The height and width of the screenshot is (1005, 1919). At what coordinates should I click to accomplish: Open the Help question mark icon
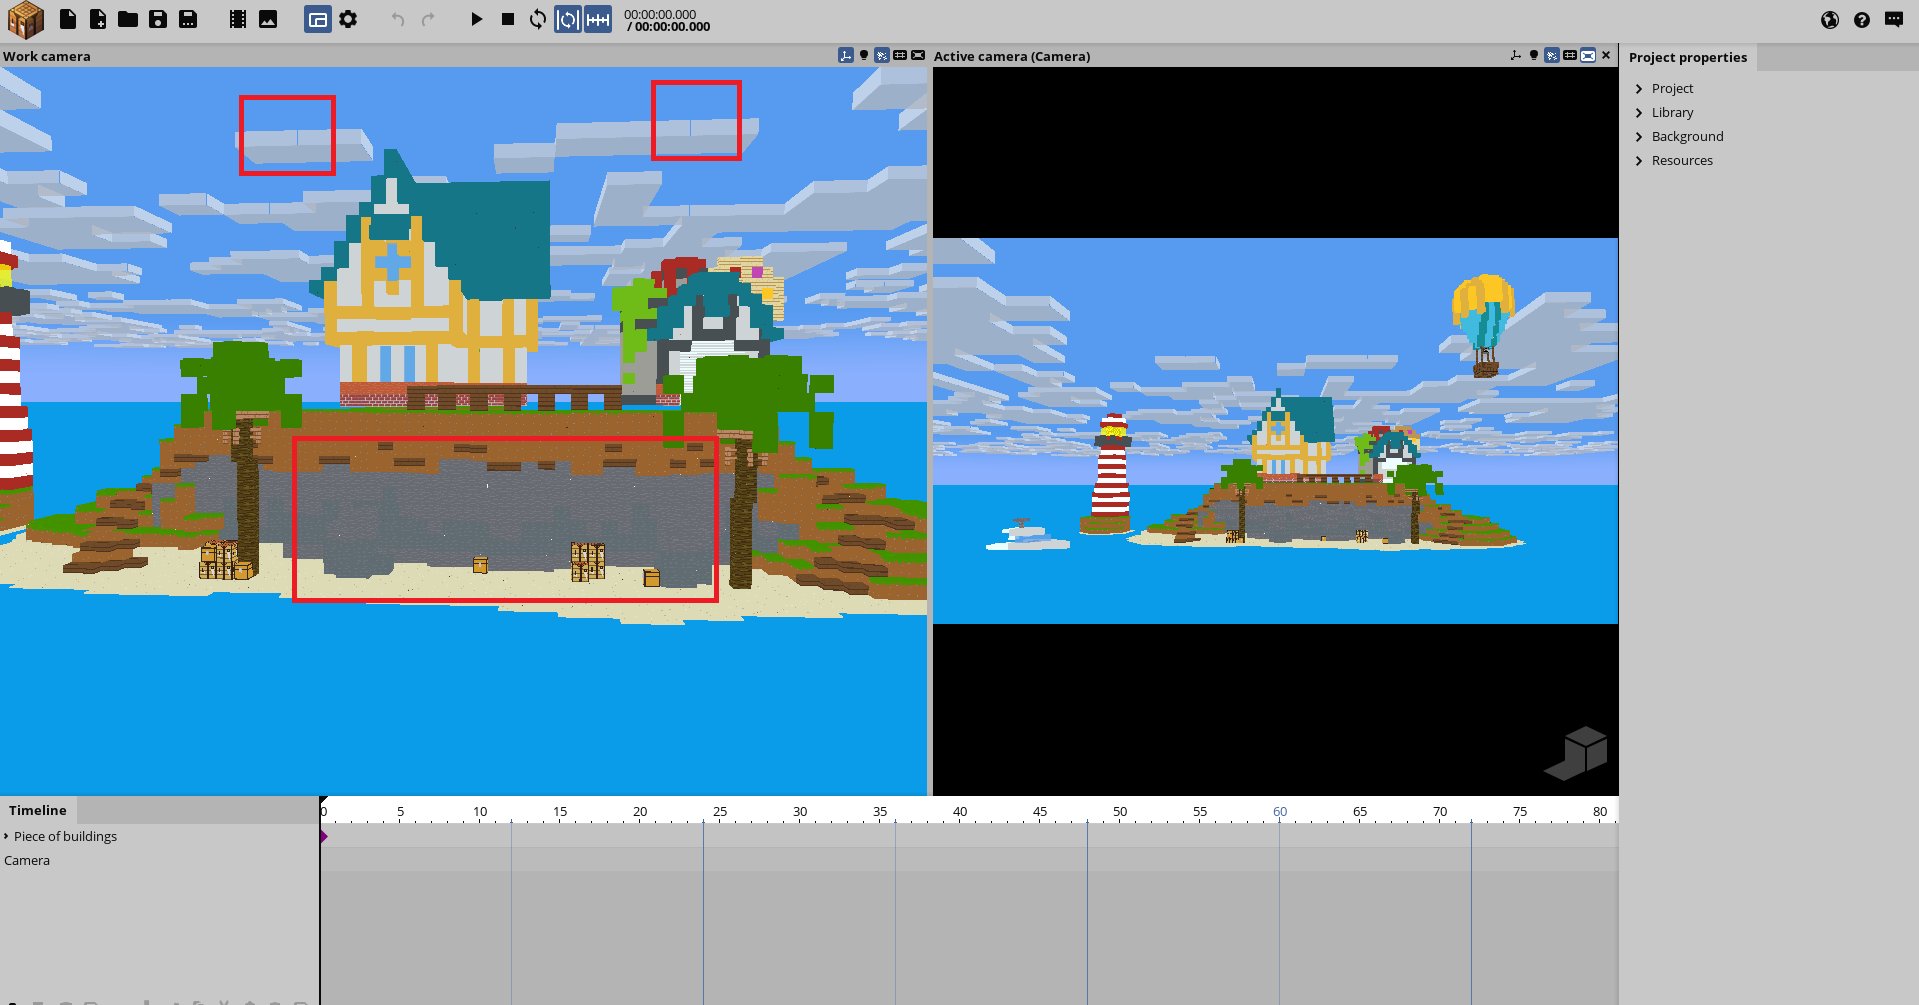[1861, 19]
